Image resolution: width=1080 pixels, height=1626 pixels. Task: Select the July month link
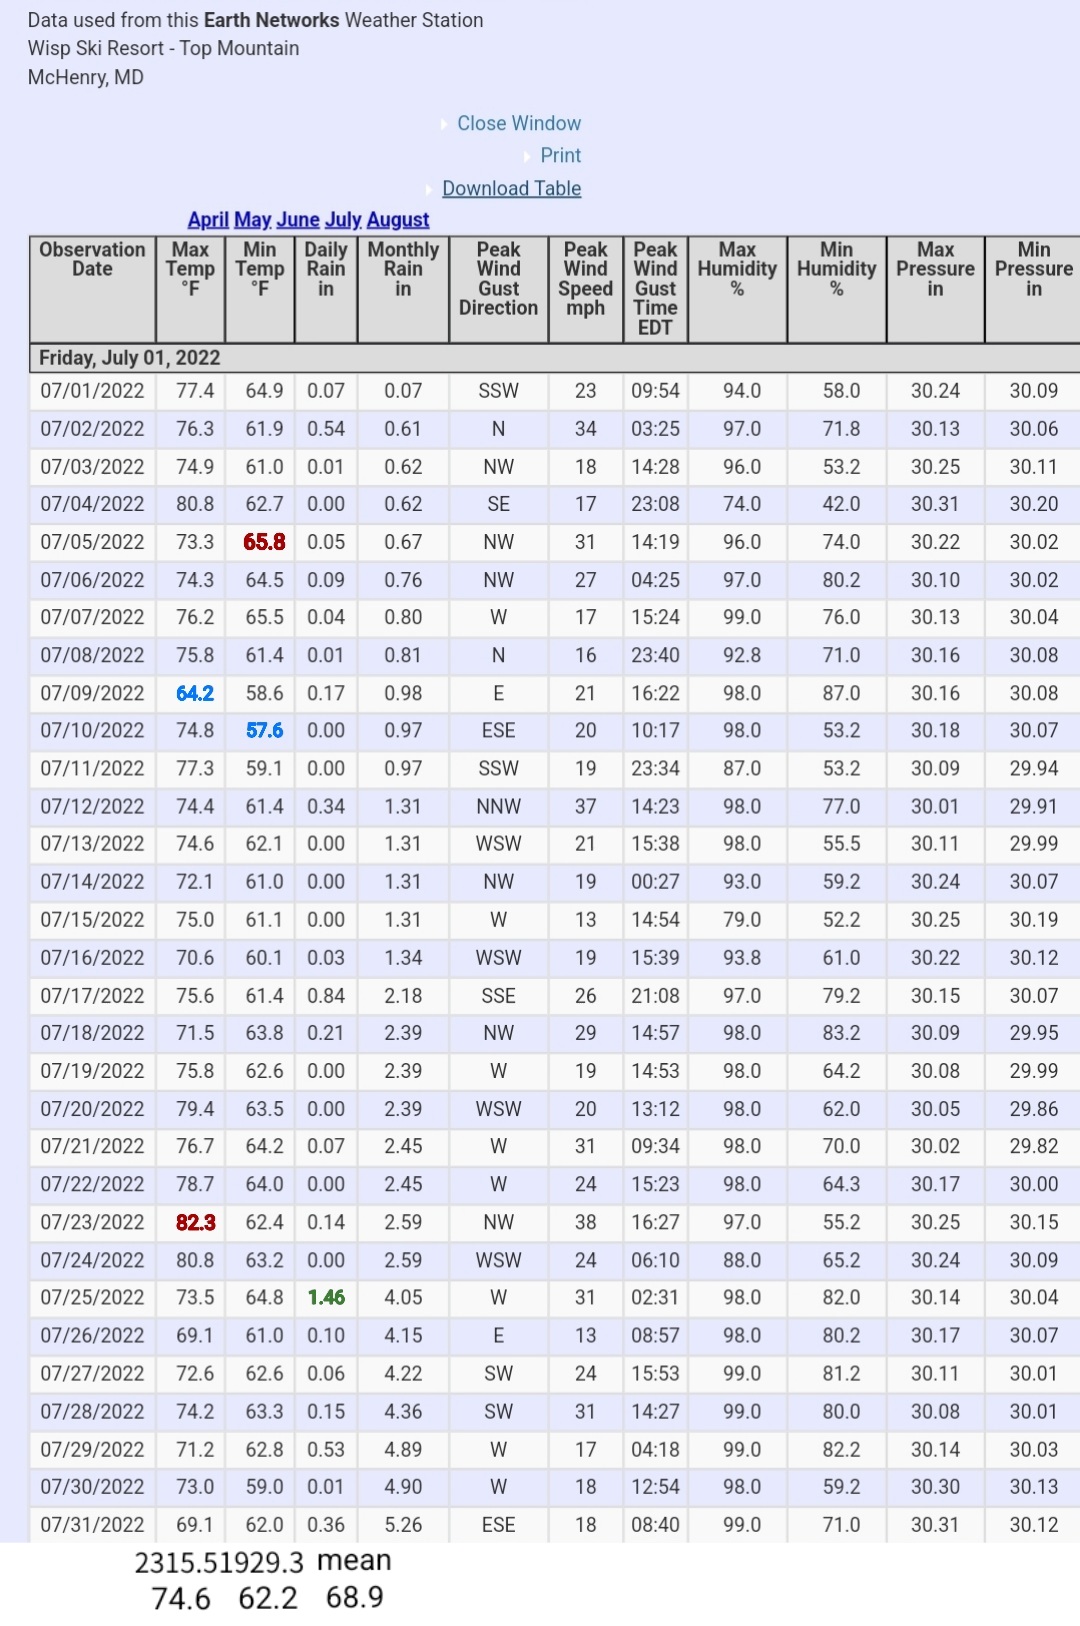tap(343, 219)
